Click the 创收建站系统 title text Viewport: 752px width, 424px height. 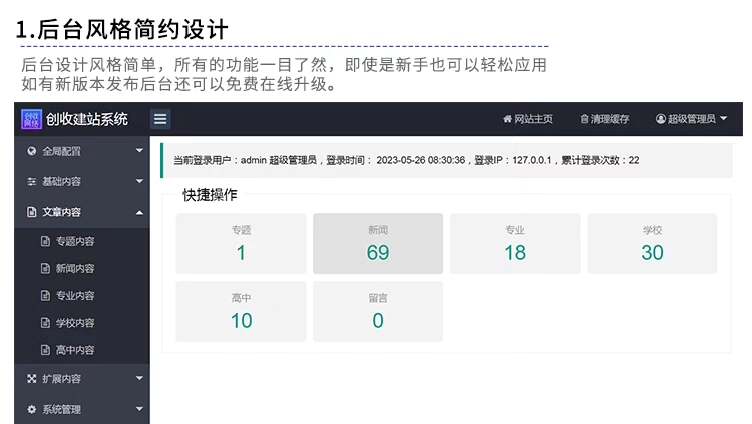87,119
